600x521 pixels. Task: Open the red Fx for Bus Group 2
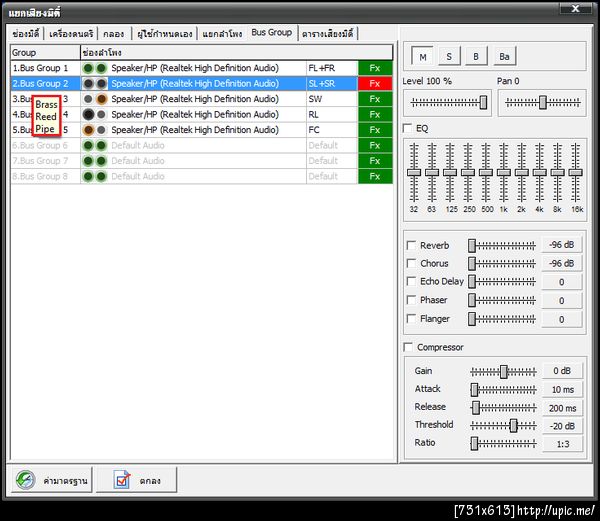[x=375, y=83]
